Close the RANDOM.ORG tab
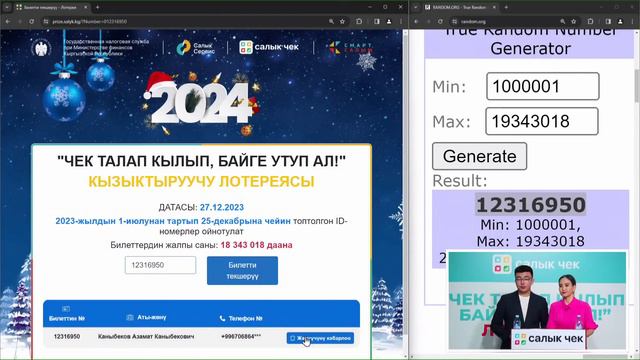The image size is (640, 360). pos(494,7)
